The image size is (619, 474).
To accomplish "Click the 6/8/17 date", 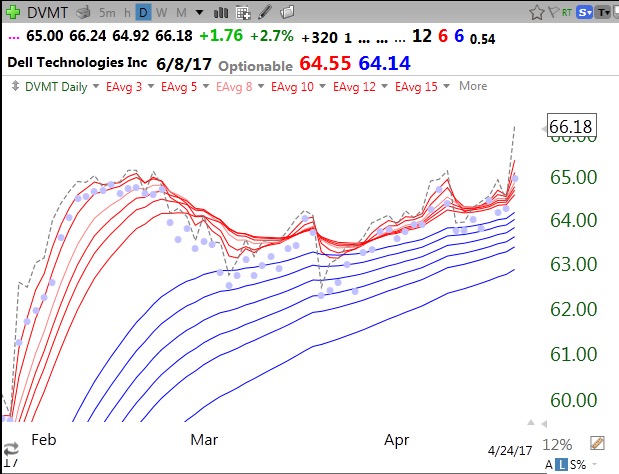I will click(x=184, y=64).
